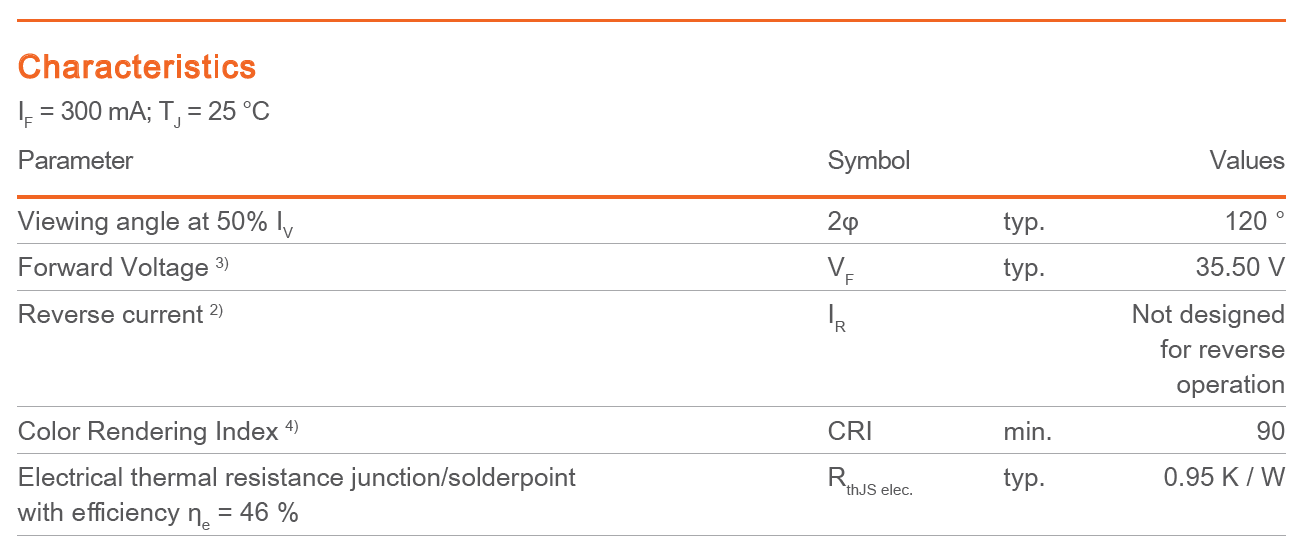This screenshot has width=1316, height=550.
Task: Select the Electrical thermal resistance junction/solderpoint text
Action: point(297,478)
